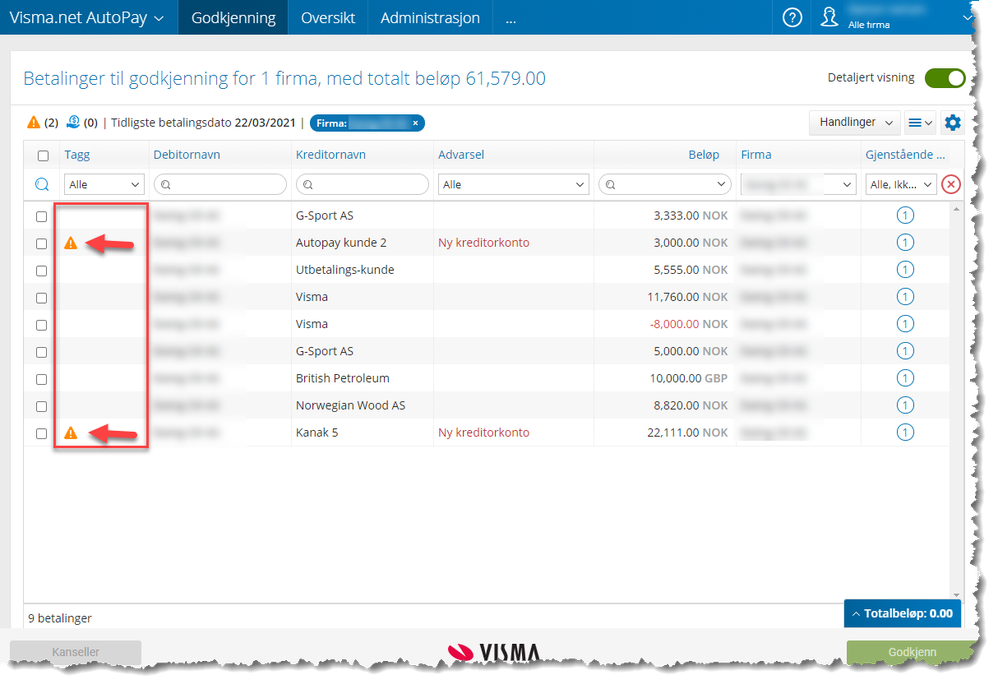Viewport: 998px width, 685px height.
Task: Click remaining approvals icon for Kanak 5
Action: tap(905, 432)
